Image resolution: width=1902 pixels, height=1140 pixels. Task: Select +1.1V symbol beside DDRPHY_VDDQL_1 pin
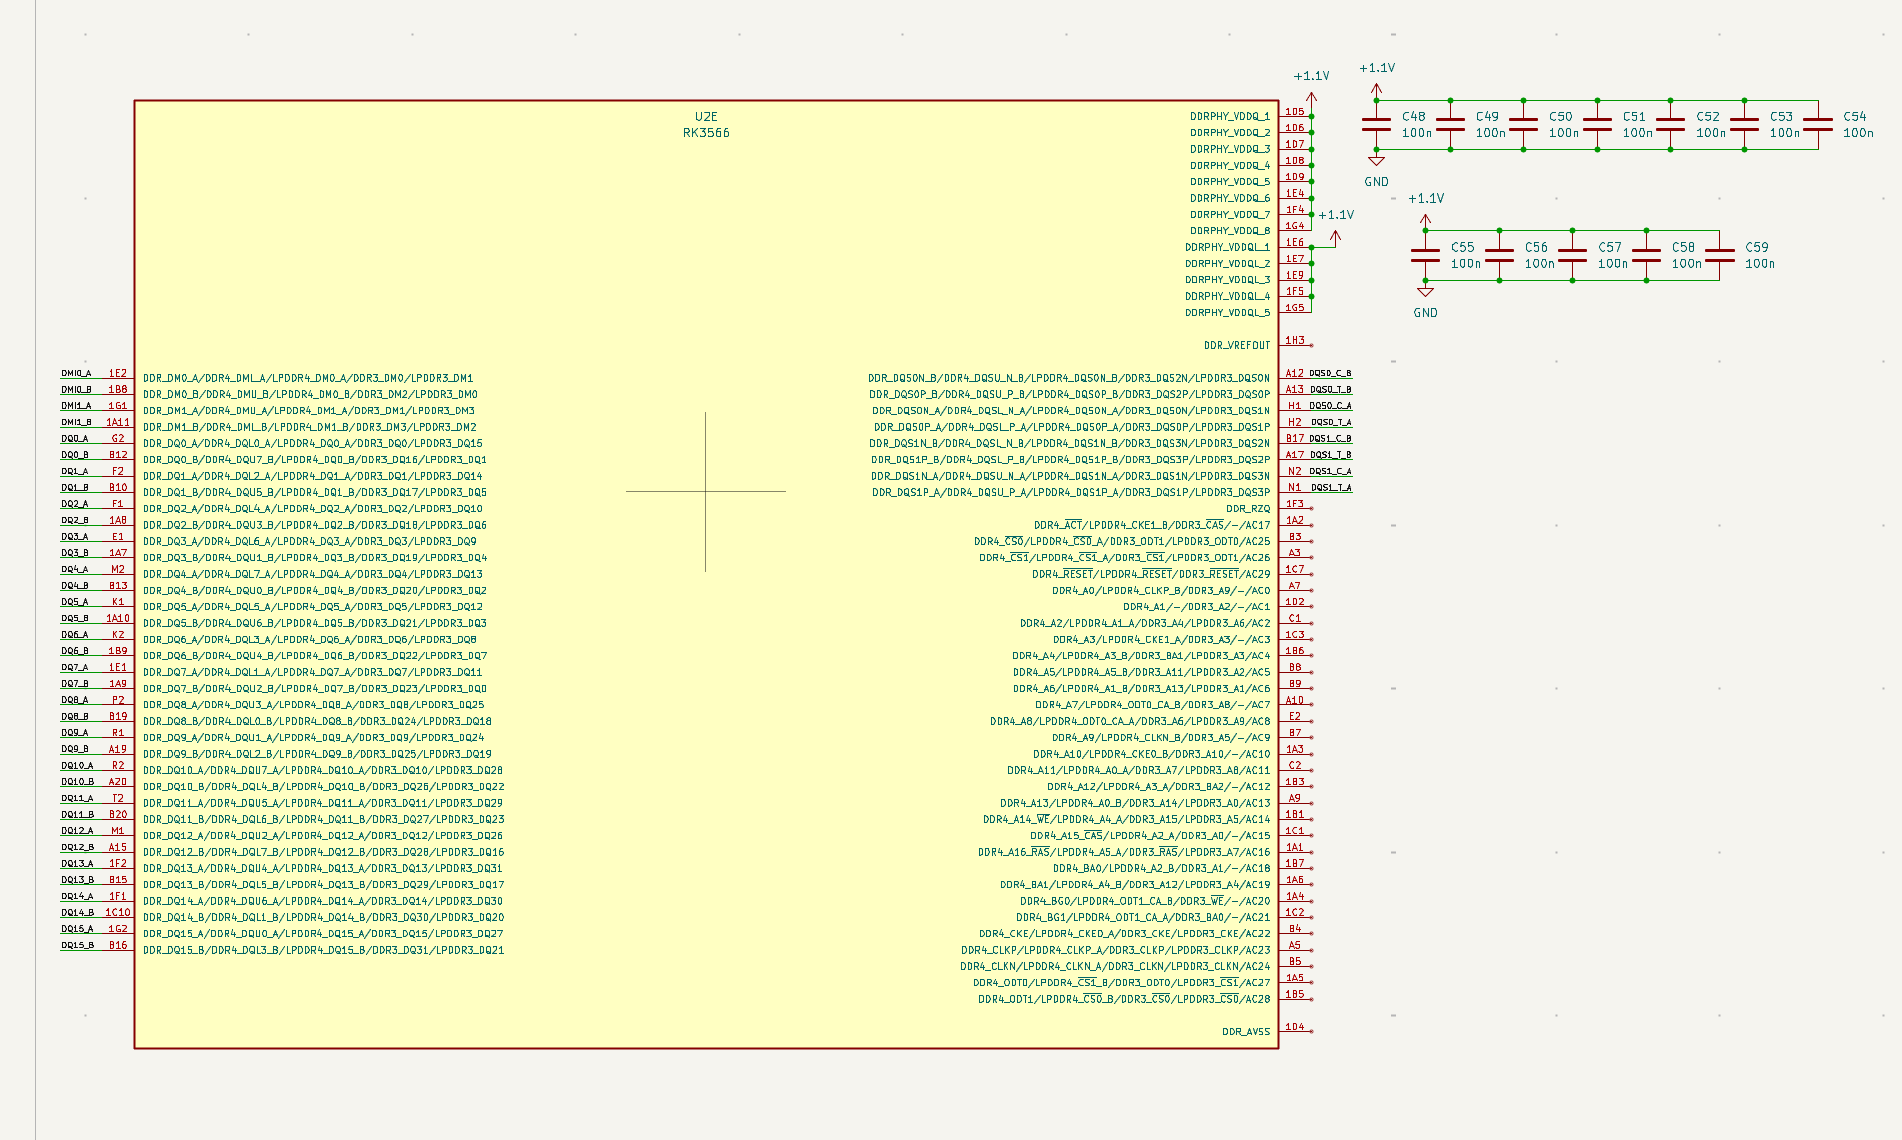point(1334,235)
